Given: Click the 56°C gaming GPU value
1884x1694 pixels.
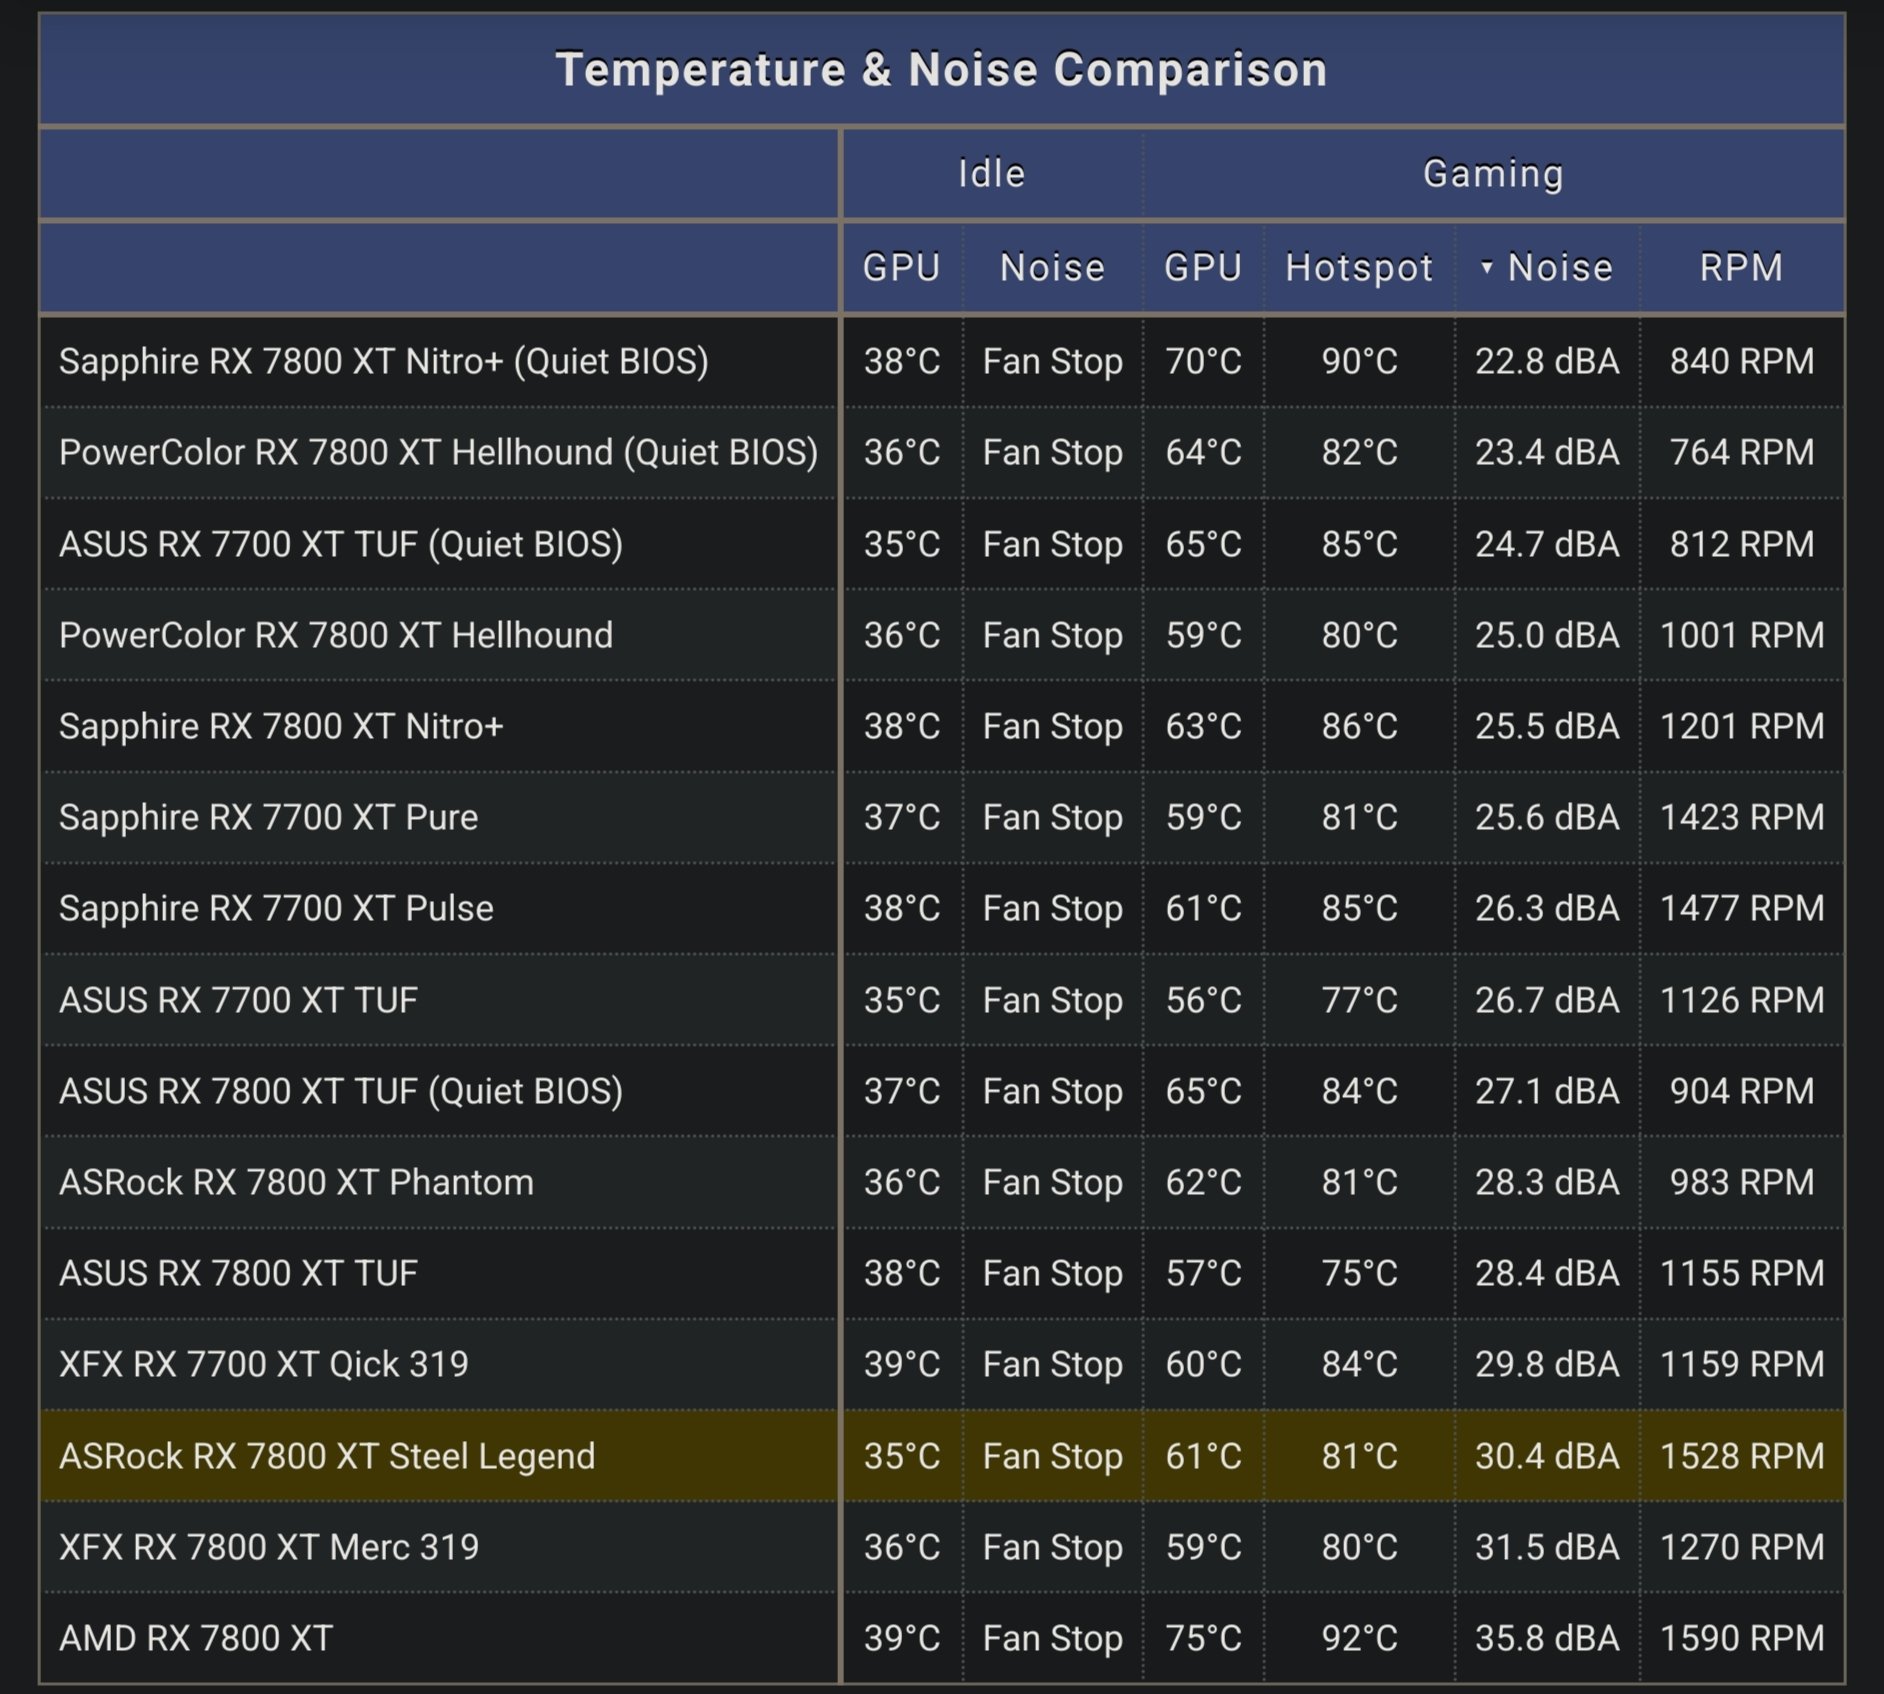Looking at the screenshot, I should (x=1203, y=1000).
